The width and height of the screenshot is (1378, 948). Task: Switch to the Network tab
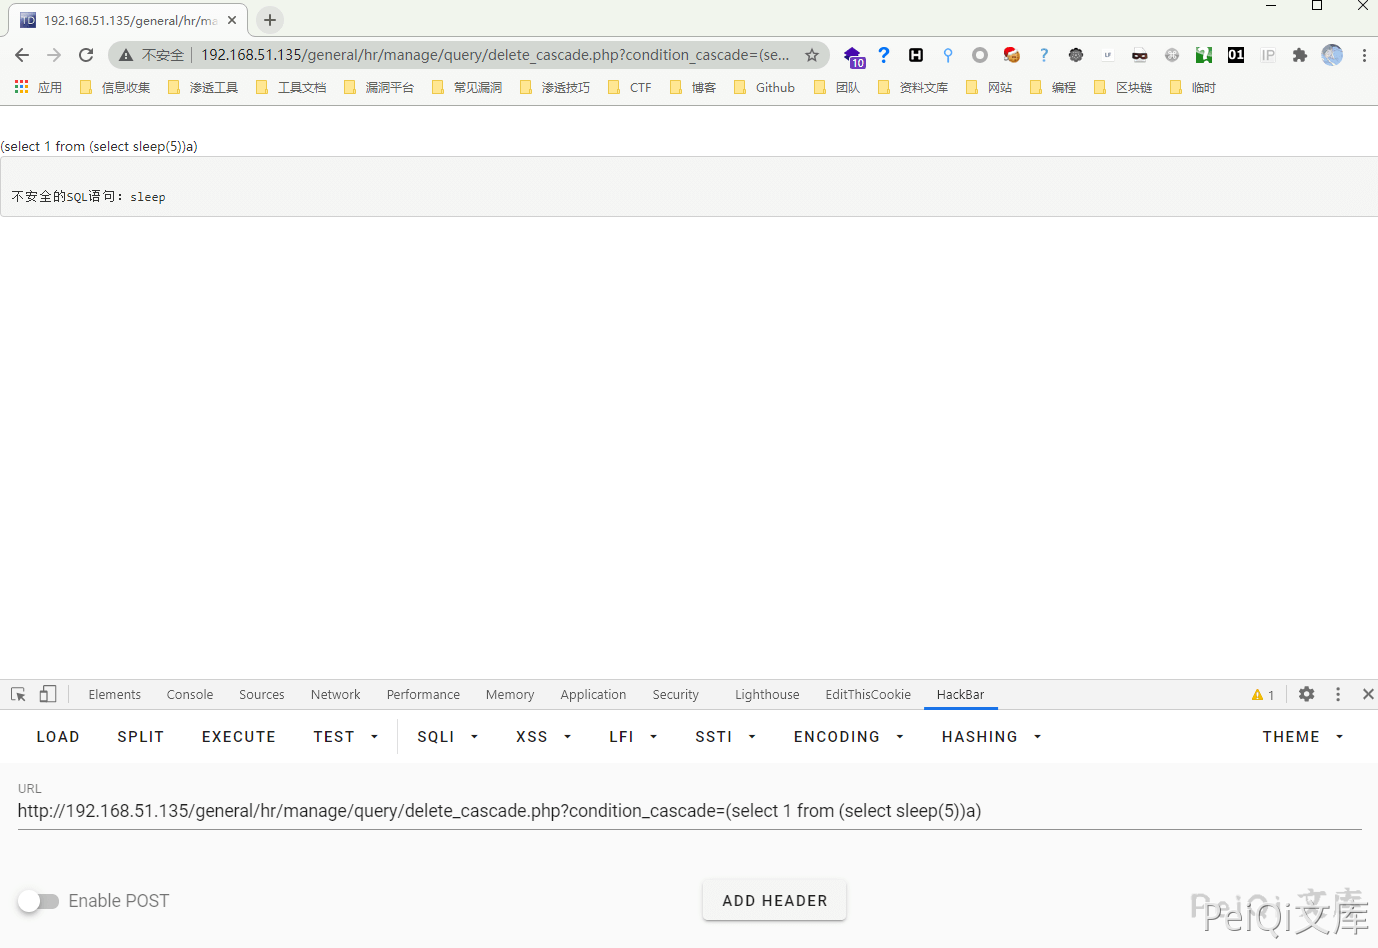pos(335,694)
